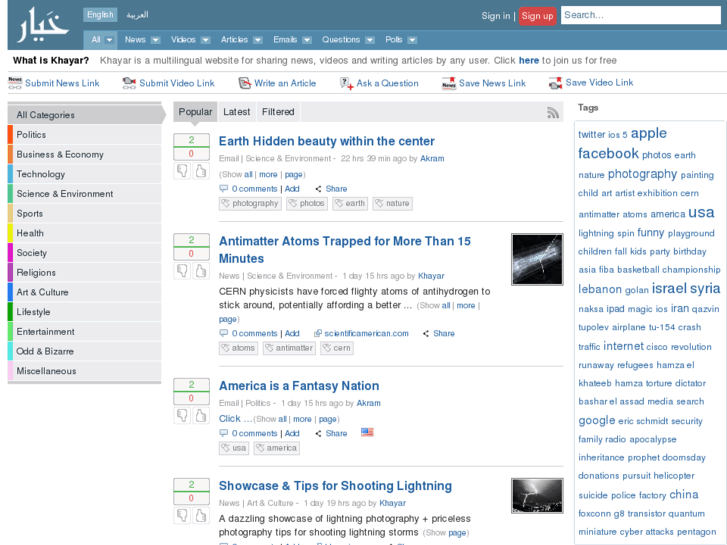
Task: Thumbs up America is a Fantasy Nation
Action: 201,416
